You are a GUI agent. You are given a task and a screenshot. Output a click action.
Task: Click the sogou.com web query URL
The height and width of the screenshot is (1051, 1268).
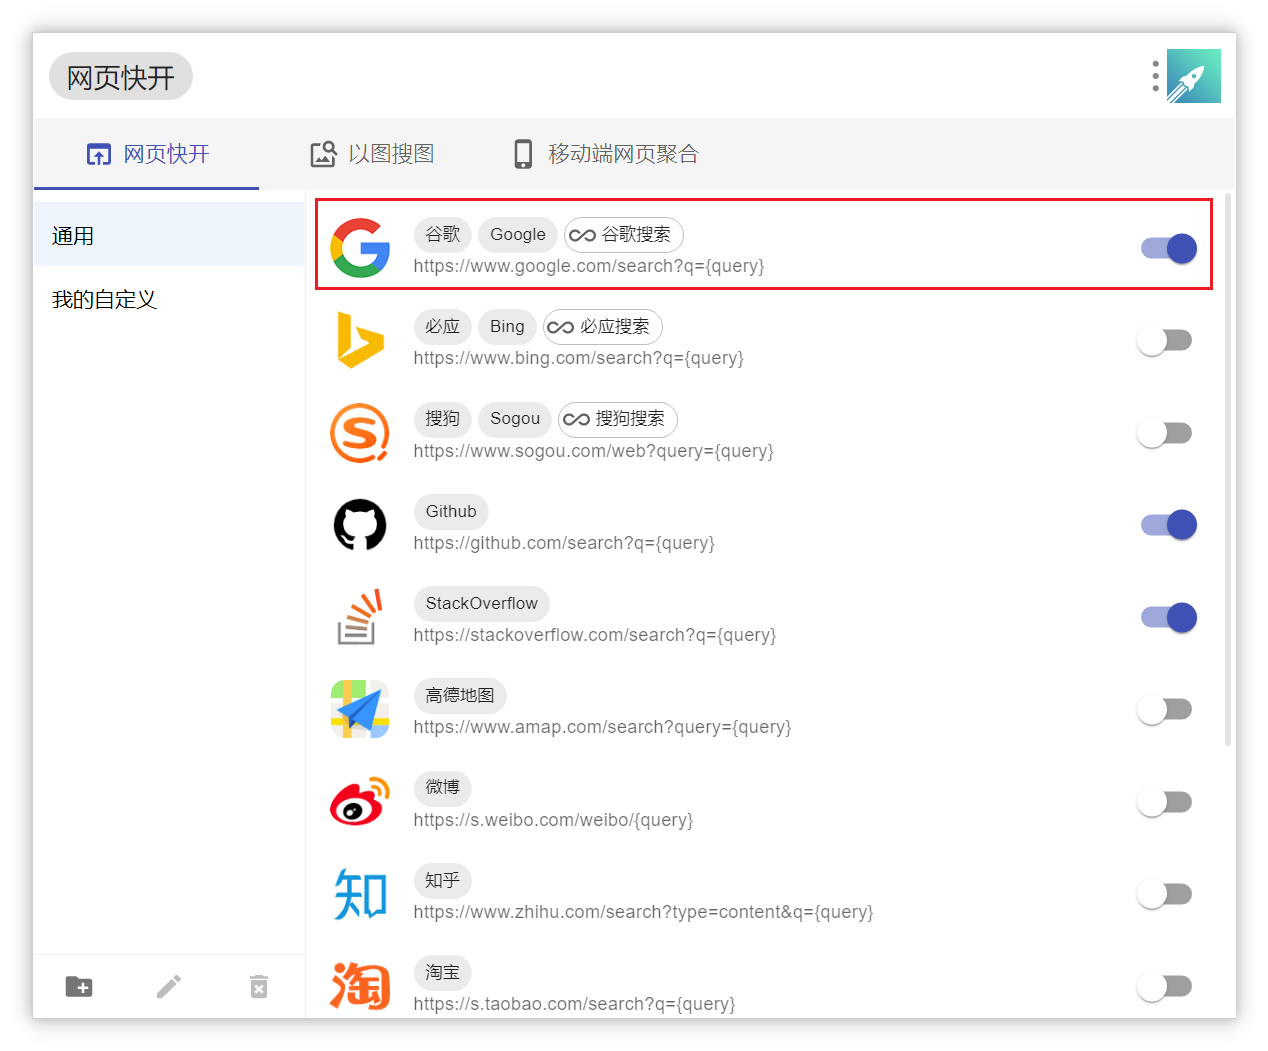click(x=594, y=451)
